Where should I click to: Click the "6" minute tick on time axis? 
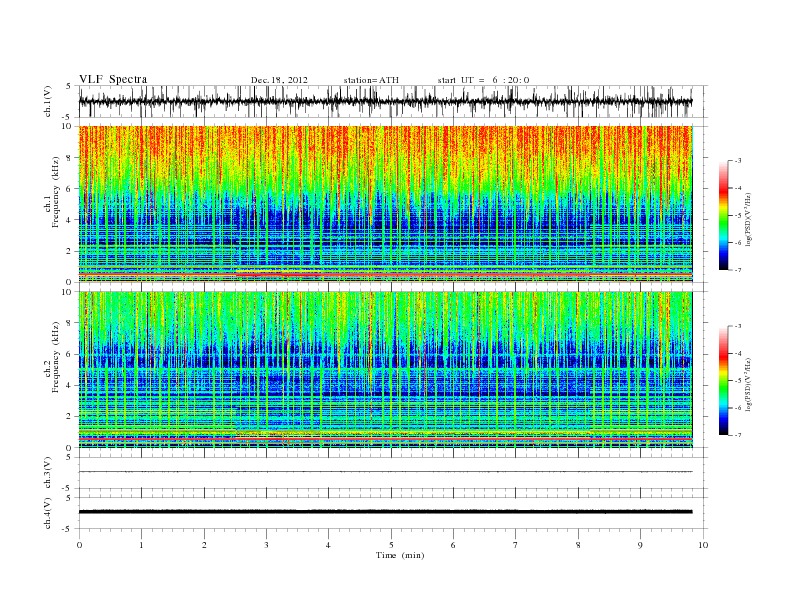pos(453,545)
